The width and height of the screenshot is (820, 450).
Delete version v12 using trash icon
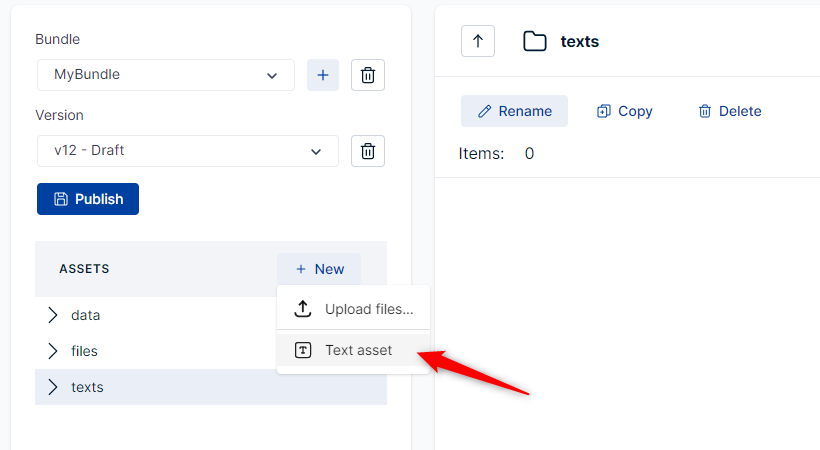point(368,151)
